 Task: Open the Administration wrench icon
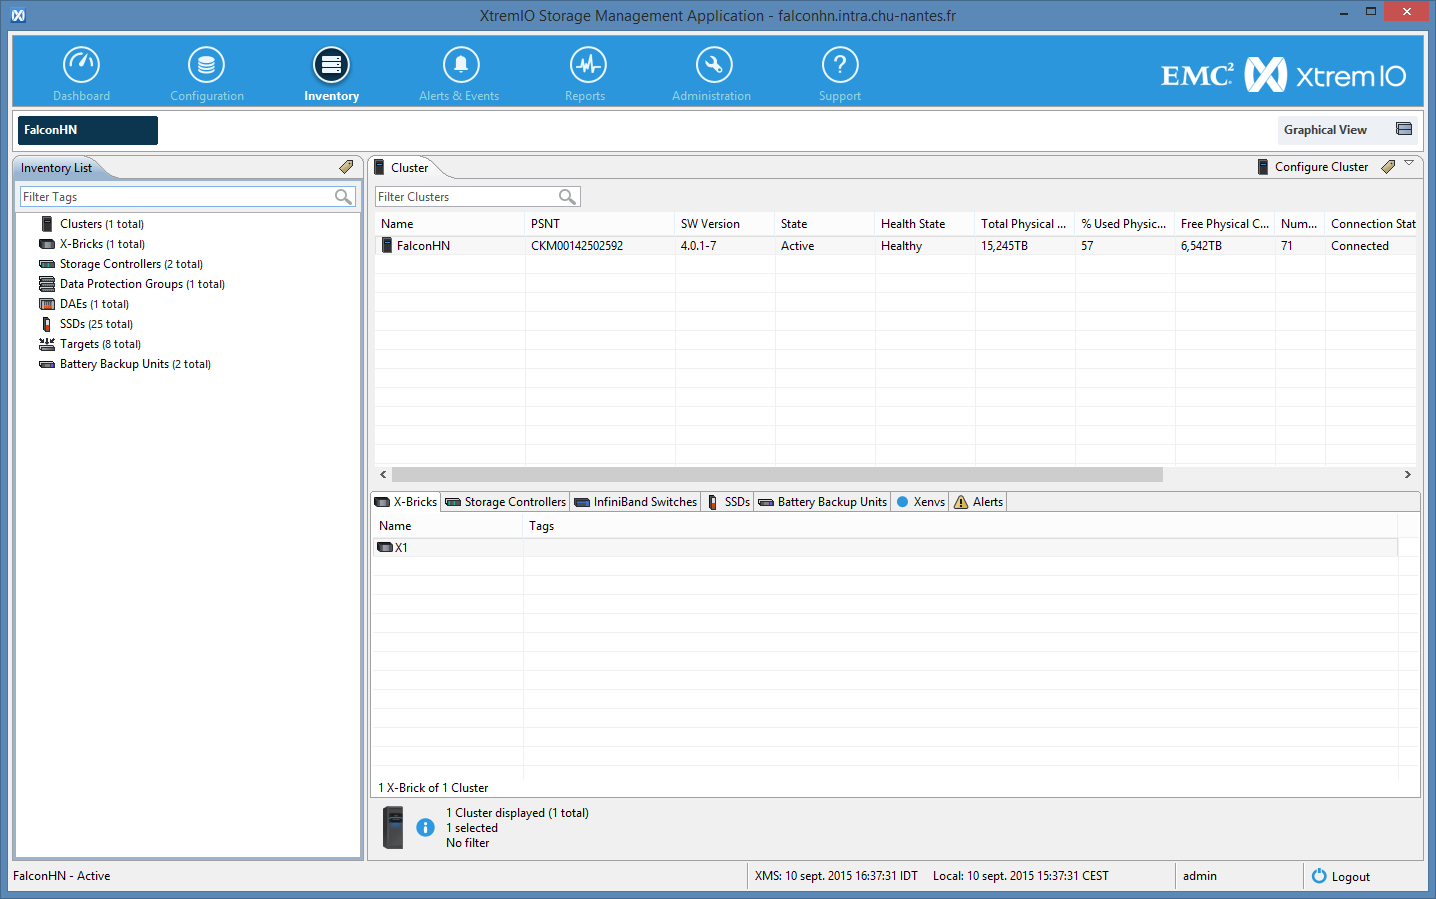coord(714,65)
